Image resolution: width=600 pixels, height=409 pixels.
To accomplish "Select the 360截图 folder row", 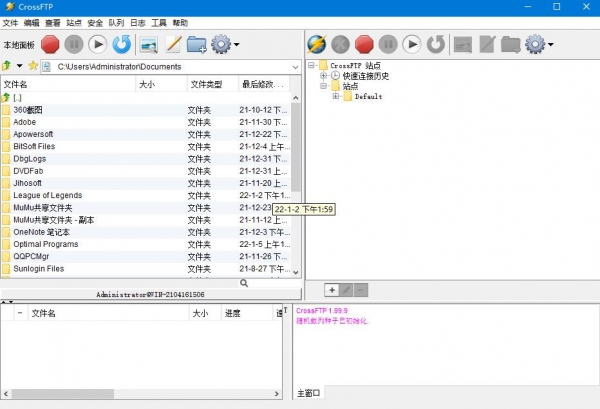I will [x=145, y=110].
